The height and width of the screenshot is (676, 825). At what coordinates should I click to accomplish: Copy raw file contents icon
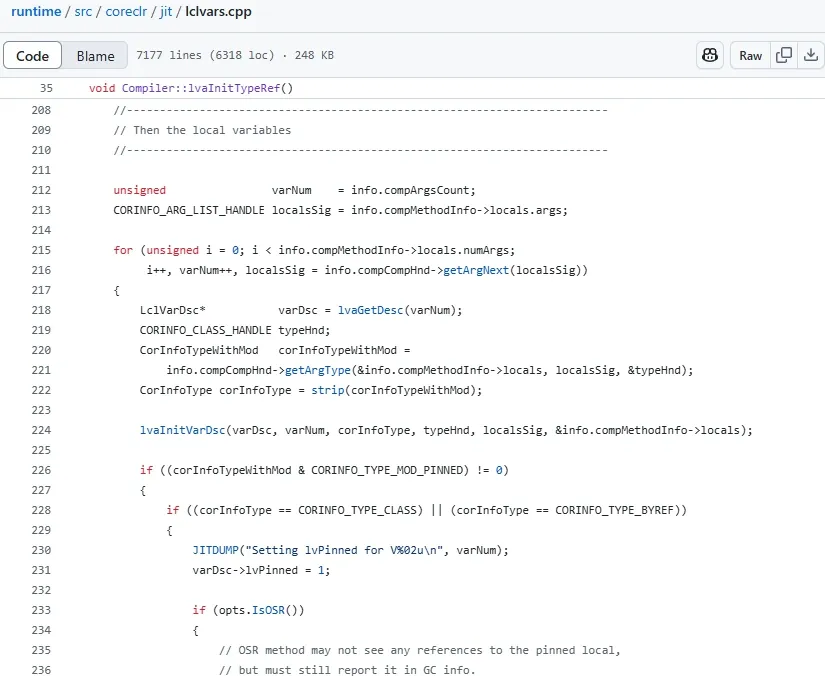tap(784, 55)
